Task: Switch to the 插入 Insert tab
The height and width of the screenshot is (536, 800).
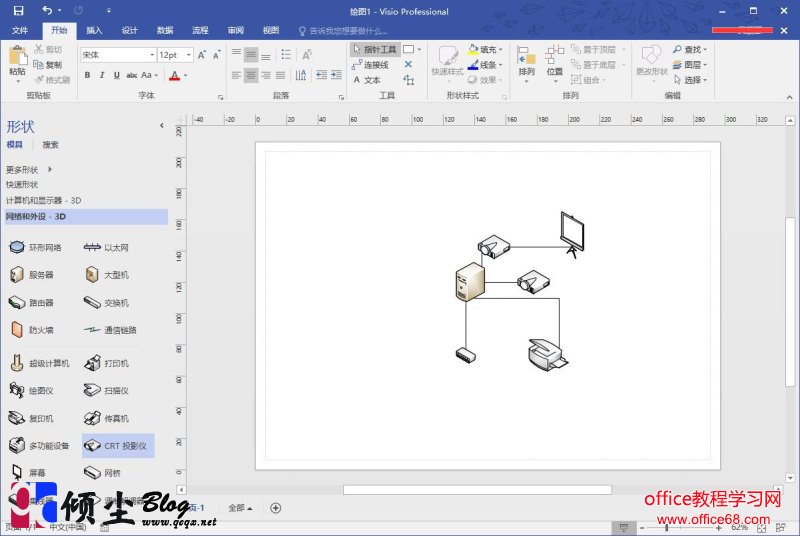Action: [94, 31]
